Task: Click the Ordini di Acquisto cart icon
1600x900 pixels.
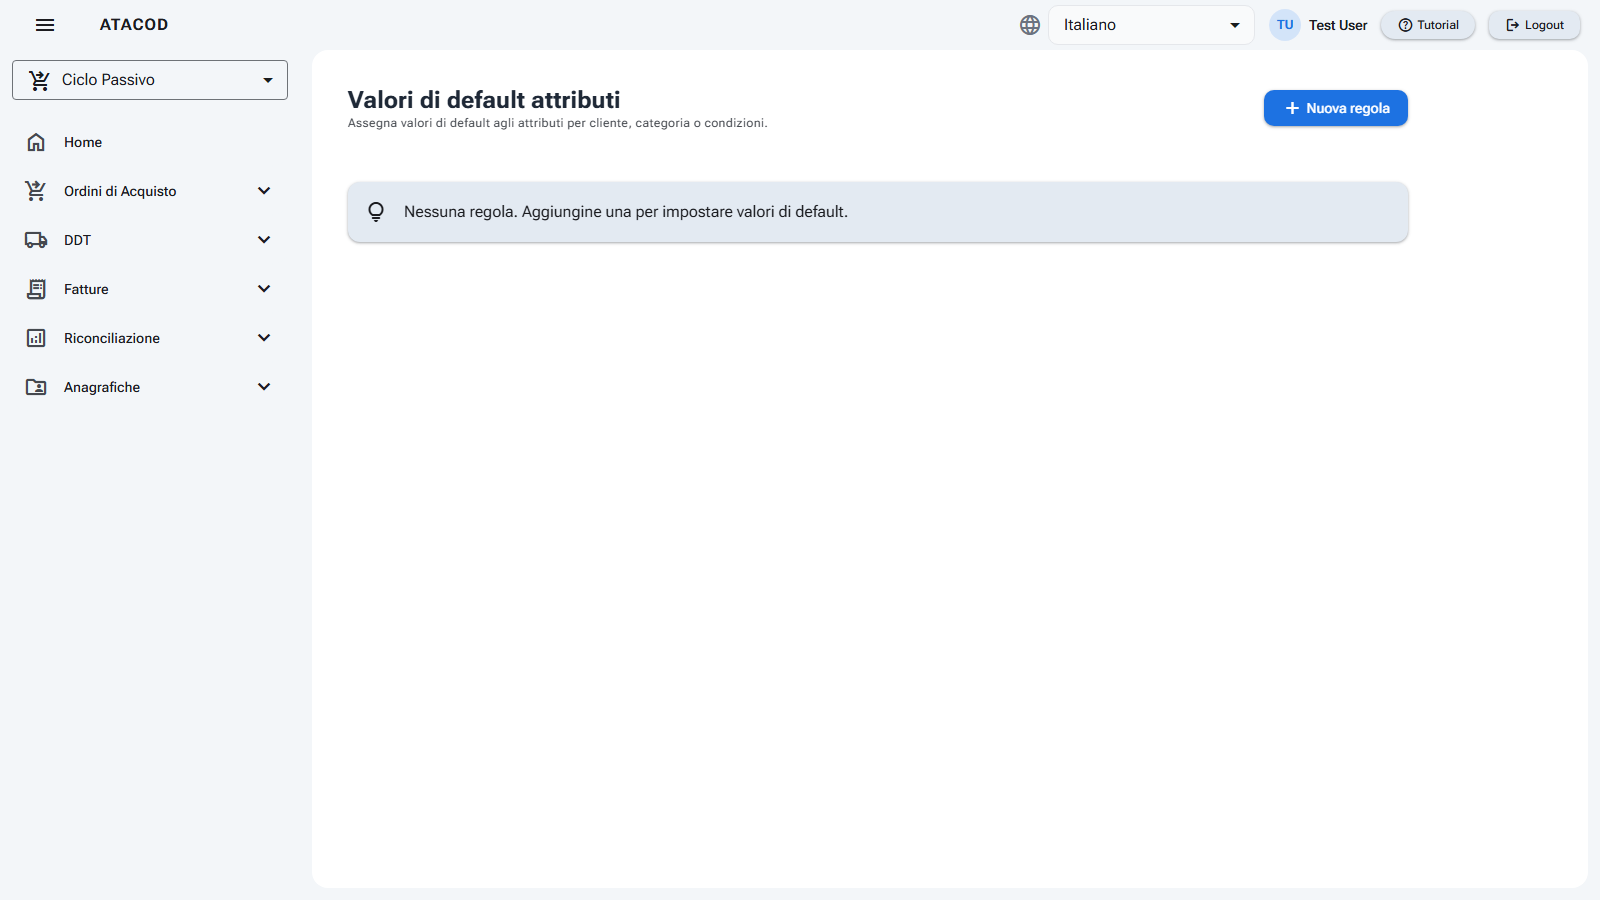Action: tap(36, 191)
